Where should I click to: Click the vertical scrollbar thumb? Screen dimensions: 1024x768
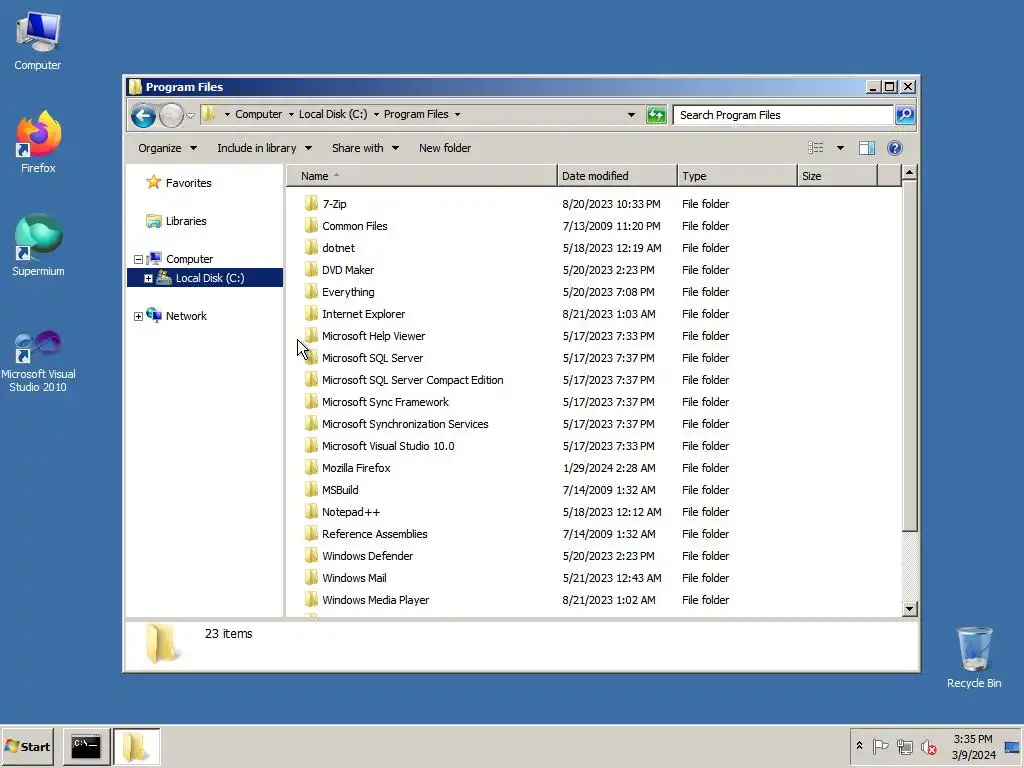click(x=910, y=357)
